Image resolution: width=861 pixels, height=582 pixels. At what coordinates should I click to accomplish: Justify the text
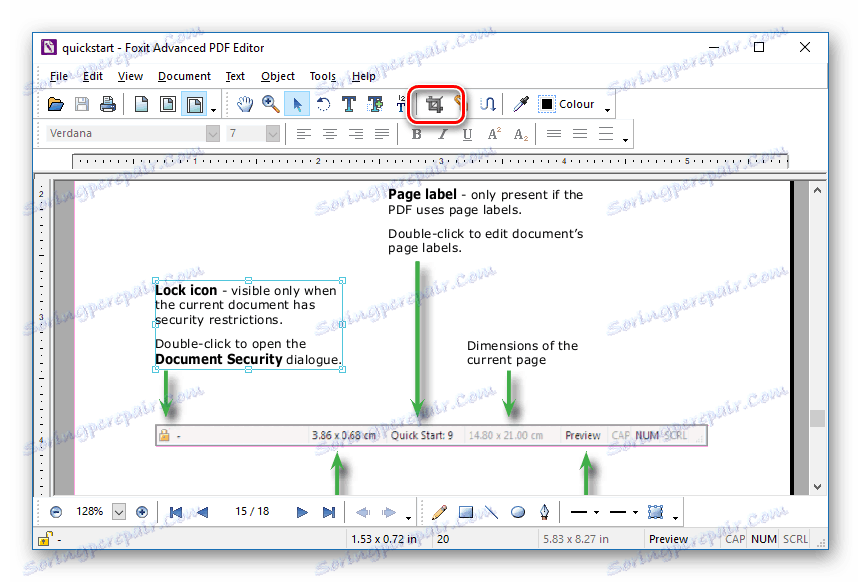(x=382, y=133)
